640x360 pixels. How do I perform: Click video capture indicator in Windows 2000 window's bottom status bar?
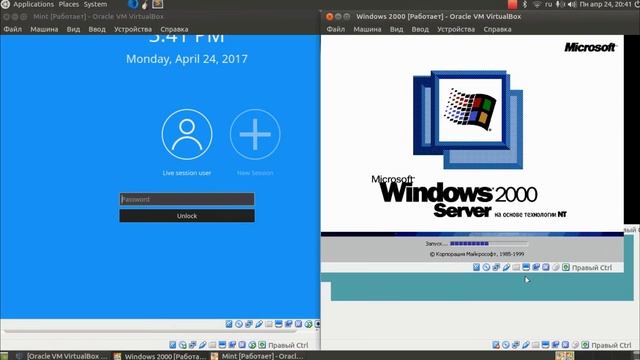point(556,345)
